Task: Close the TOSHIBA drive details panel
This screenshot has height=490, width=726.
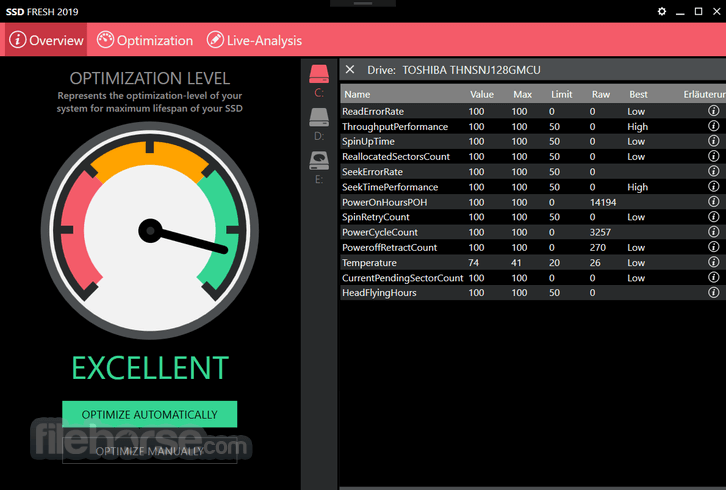Action: coord(350,69)
